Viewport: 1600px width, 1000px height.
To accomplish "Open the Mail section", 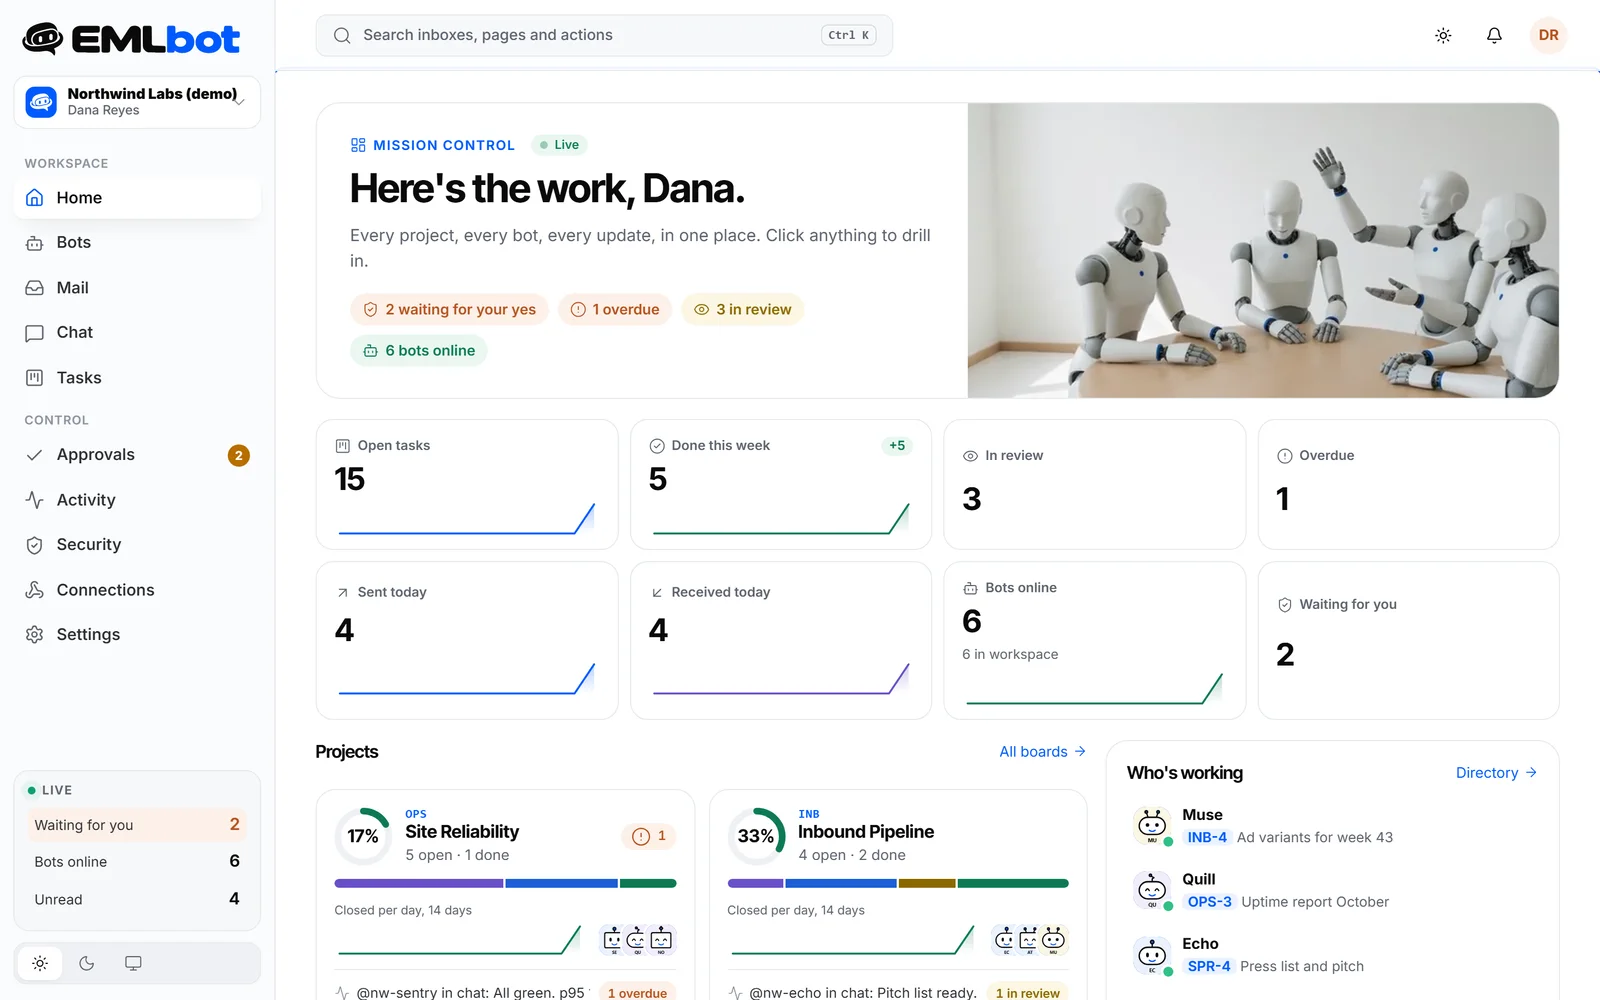I will [137, 288].
